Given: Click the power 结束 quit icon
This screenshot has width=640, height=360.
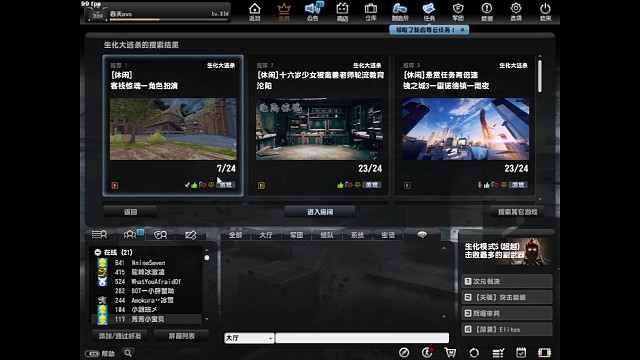Looking at the screenshot, I should pyautogui.click(x=545, y=12).
